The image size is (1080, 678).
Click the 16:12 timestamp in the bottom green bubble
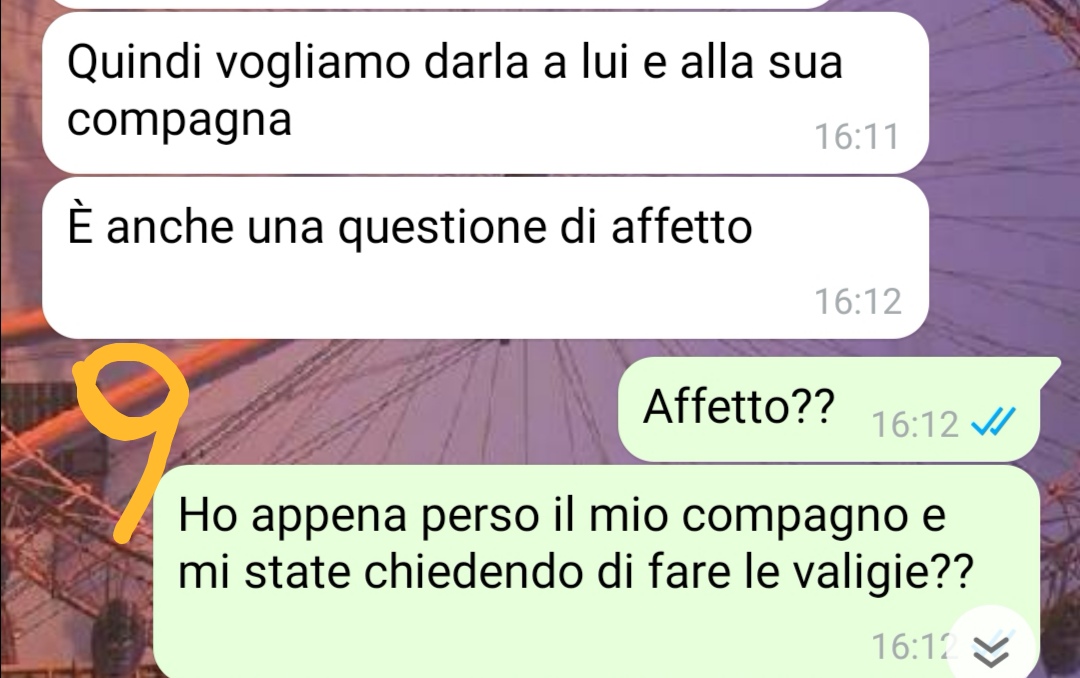point(915,646)
